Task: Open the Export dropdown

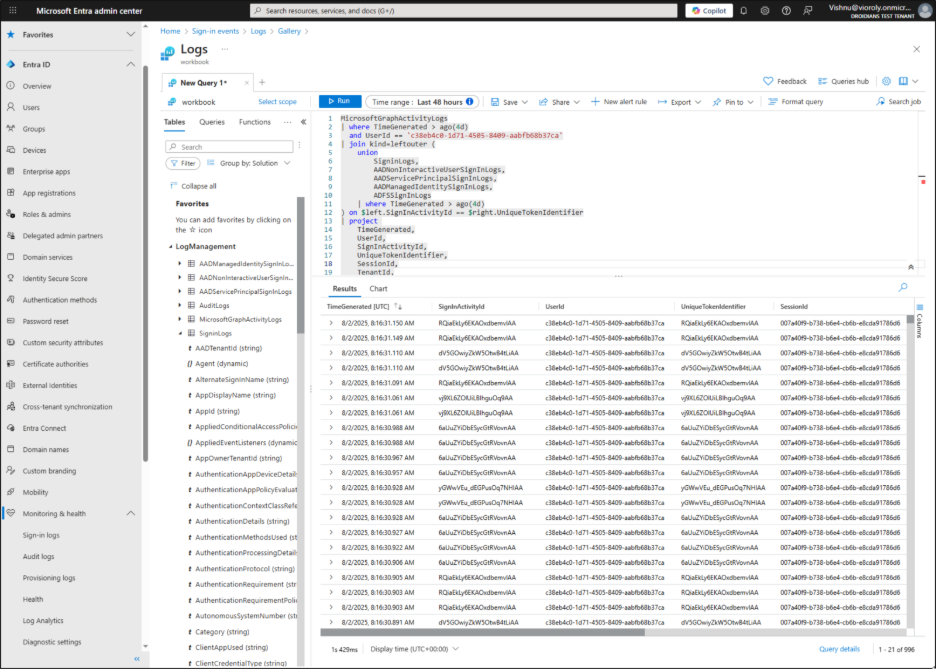Action: (x=679, y=102)
